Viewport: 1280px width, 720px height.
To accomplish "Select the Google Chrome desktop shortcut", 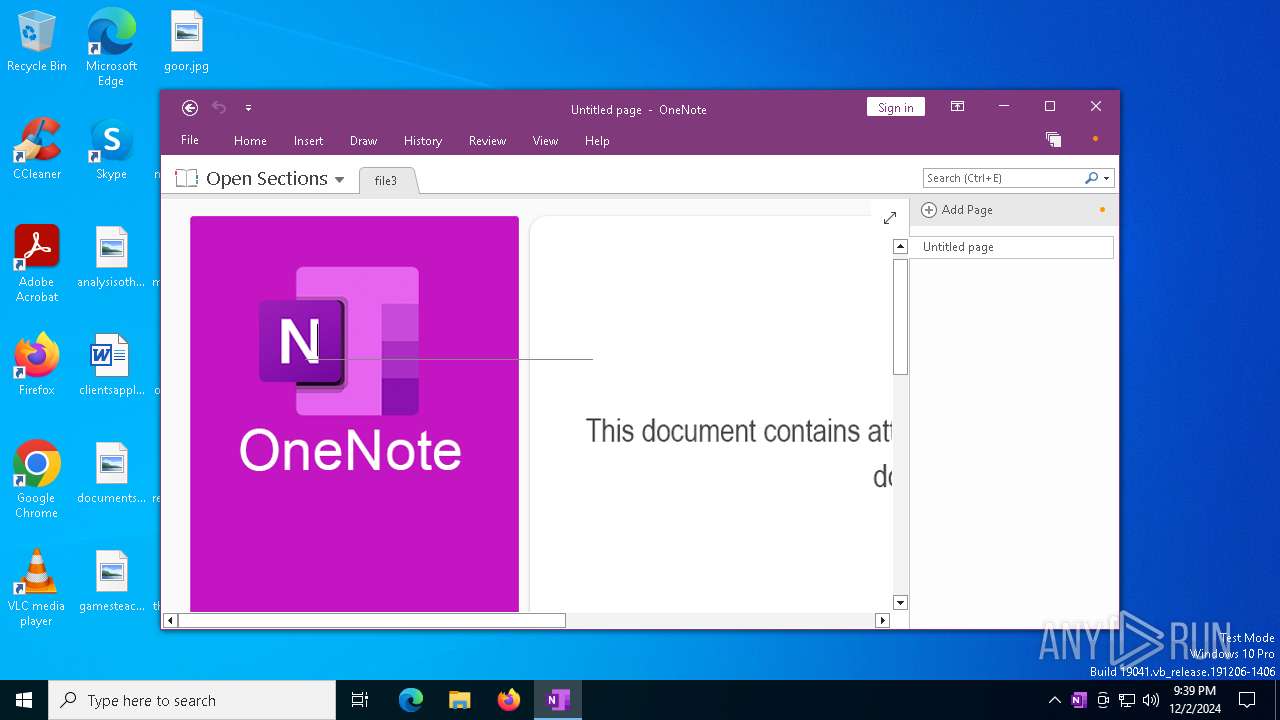I will (x=37, y=480).
